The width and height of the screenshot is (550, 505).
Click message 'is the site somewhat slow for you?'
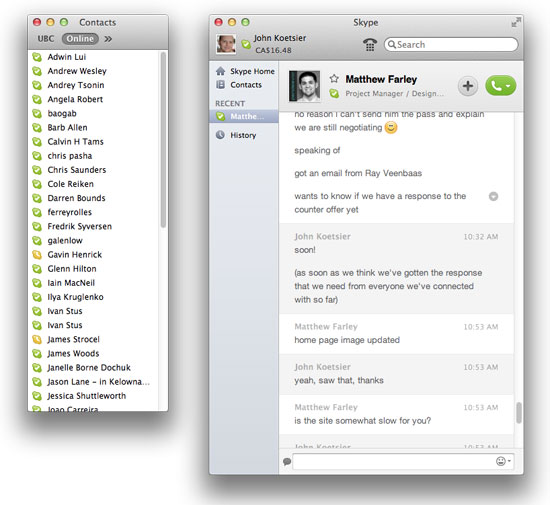click(363, 420)
